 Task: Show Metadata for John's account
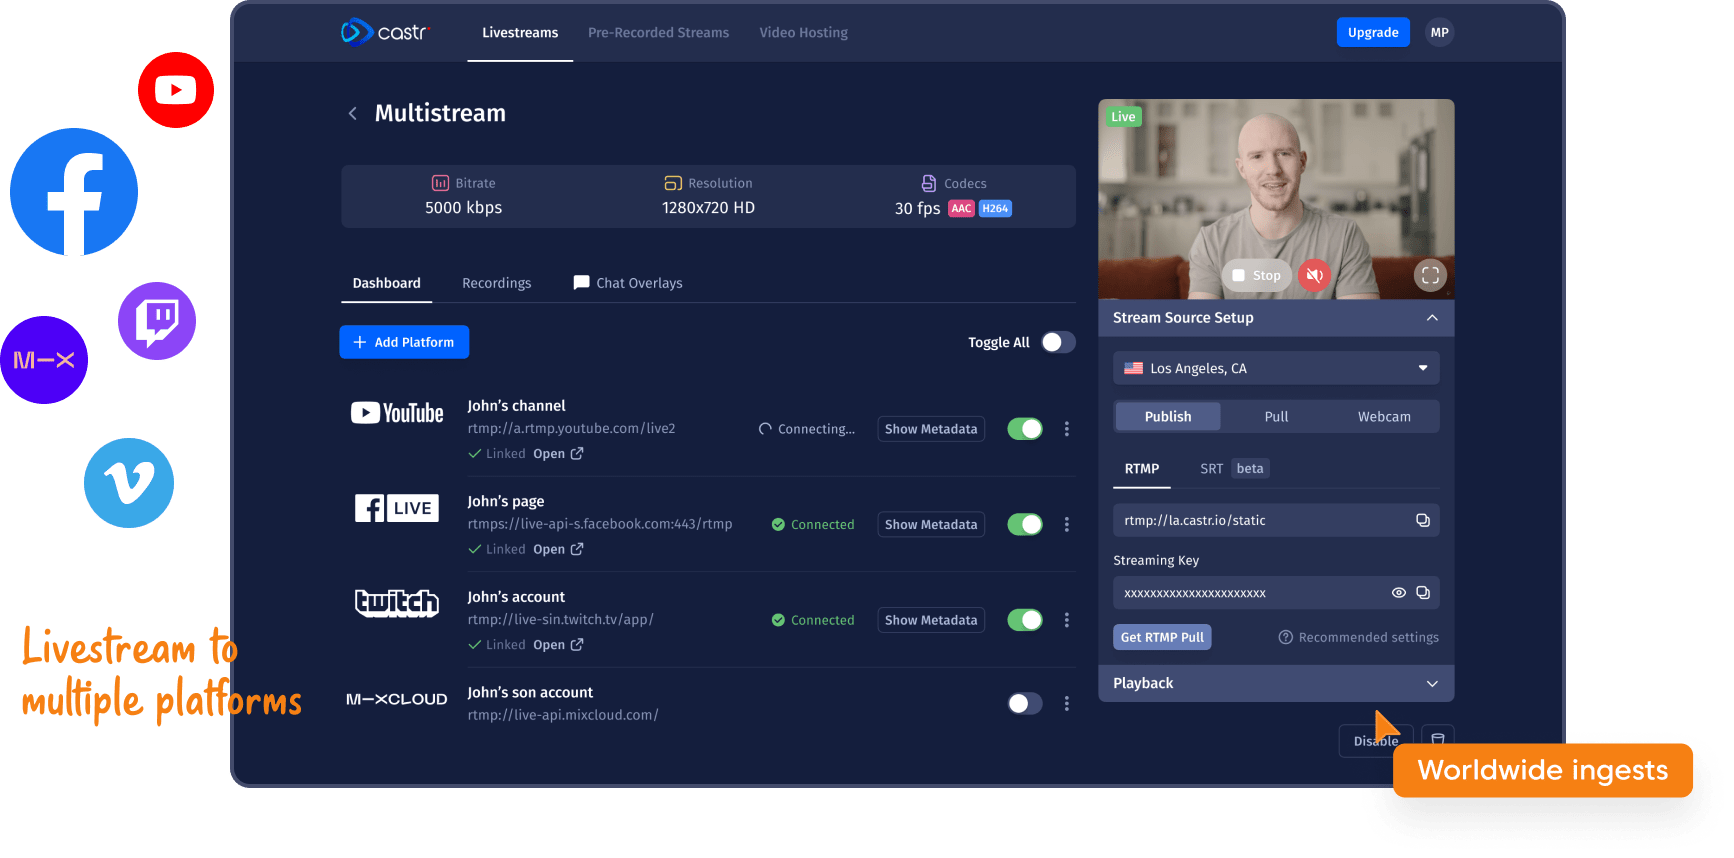(x=931, y=620)
